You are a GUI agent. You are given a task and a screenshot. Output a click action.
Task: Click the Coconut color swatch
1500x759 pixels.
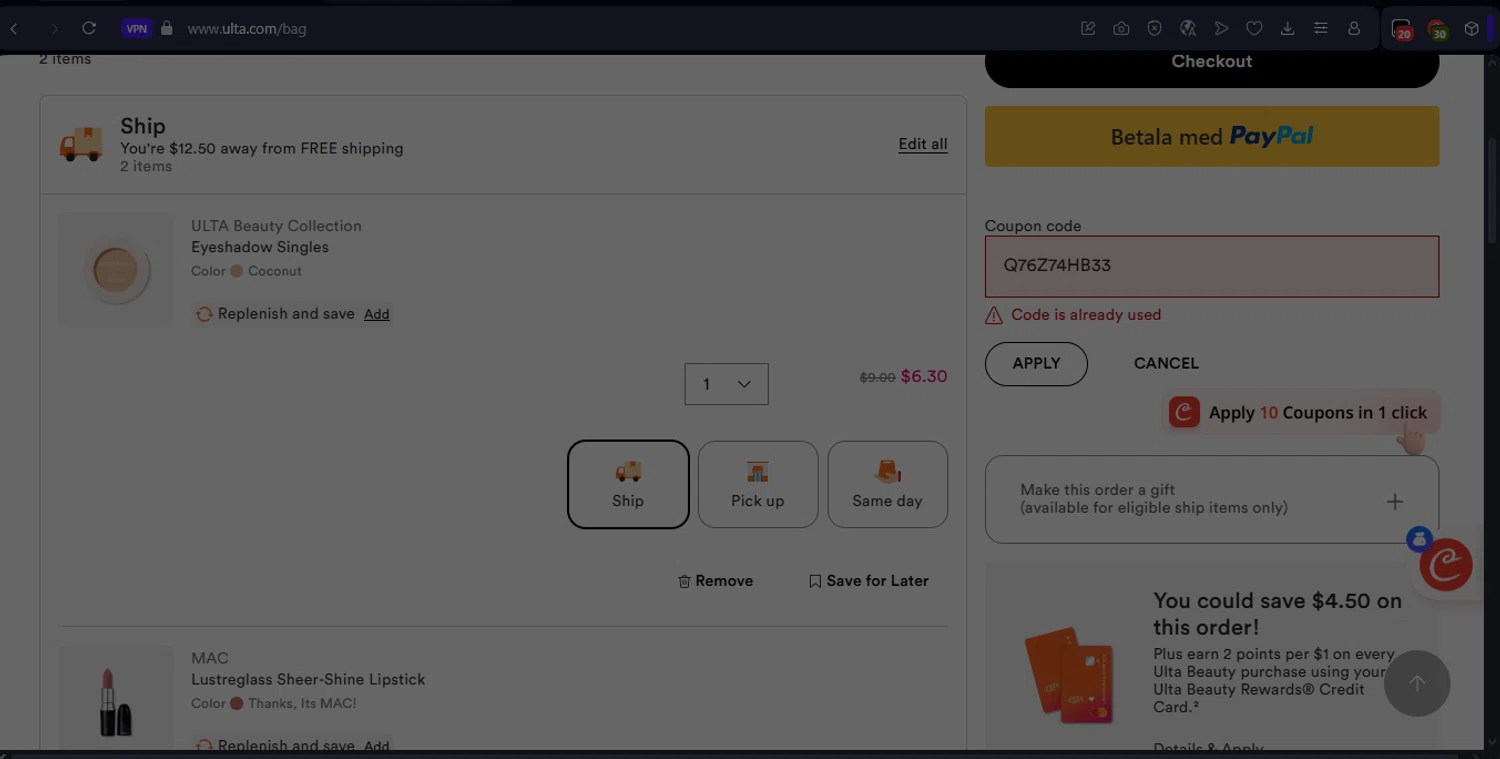237,271
